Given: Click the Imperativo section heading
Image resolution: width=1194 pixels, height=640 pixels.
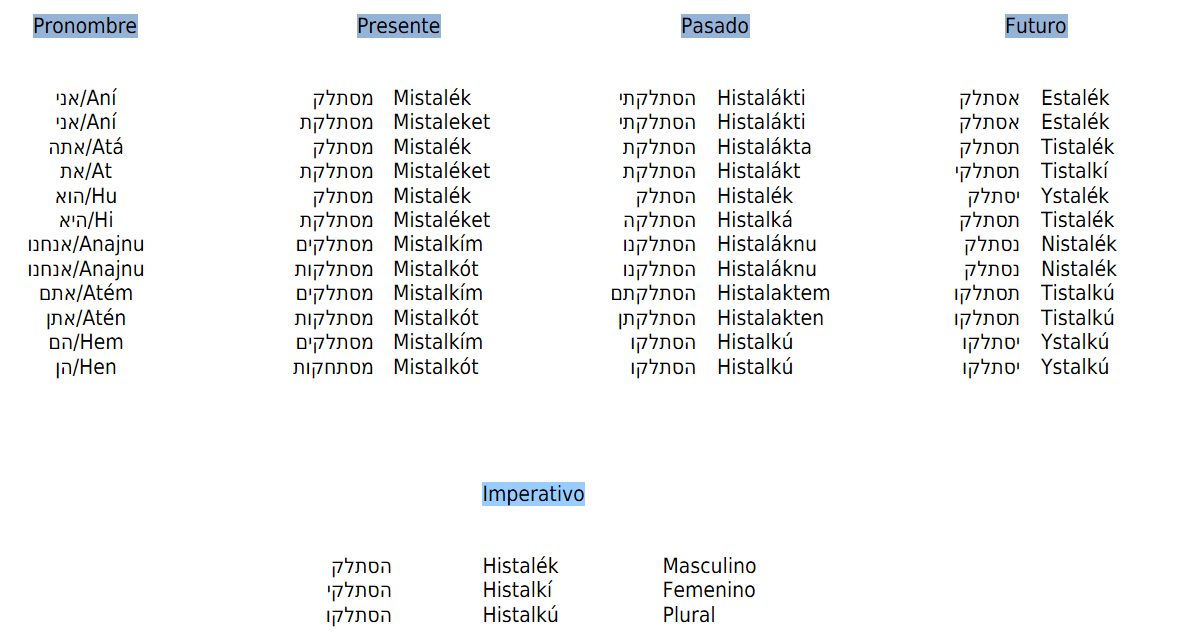Looking at the screenshot, I should pos(533,494).
